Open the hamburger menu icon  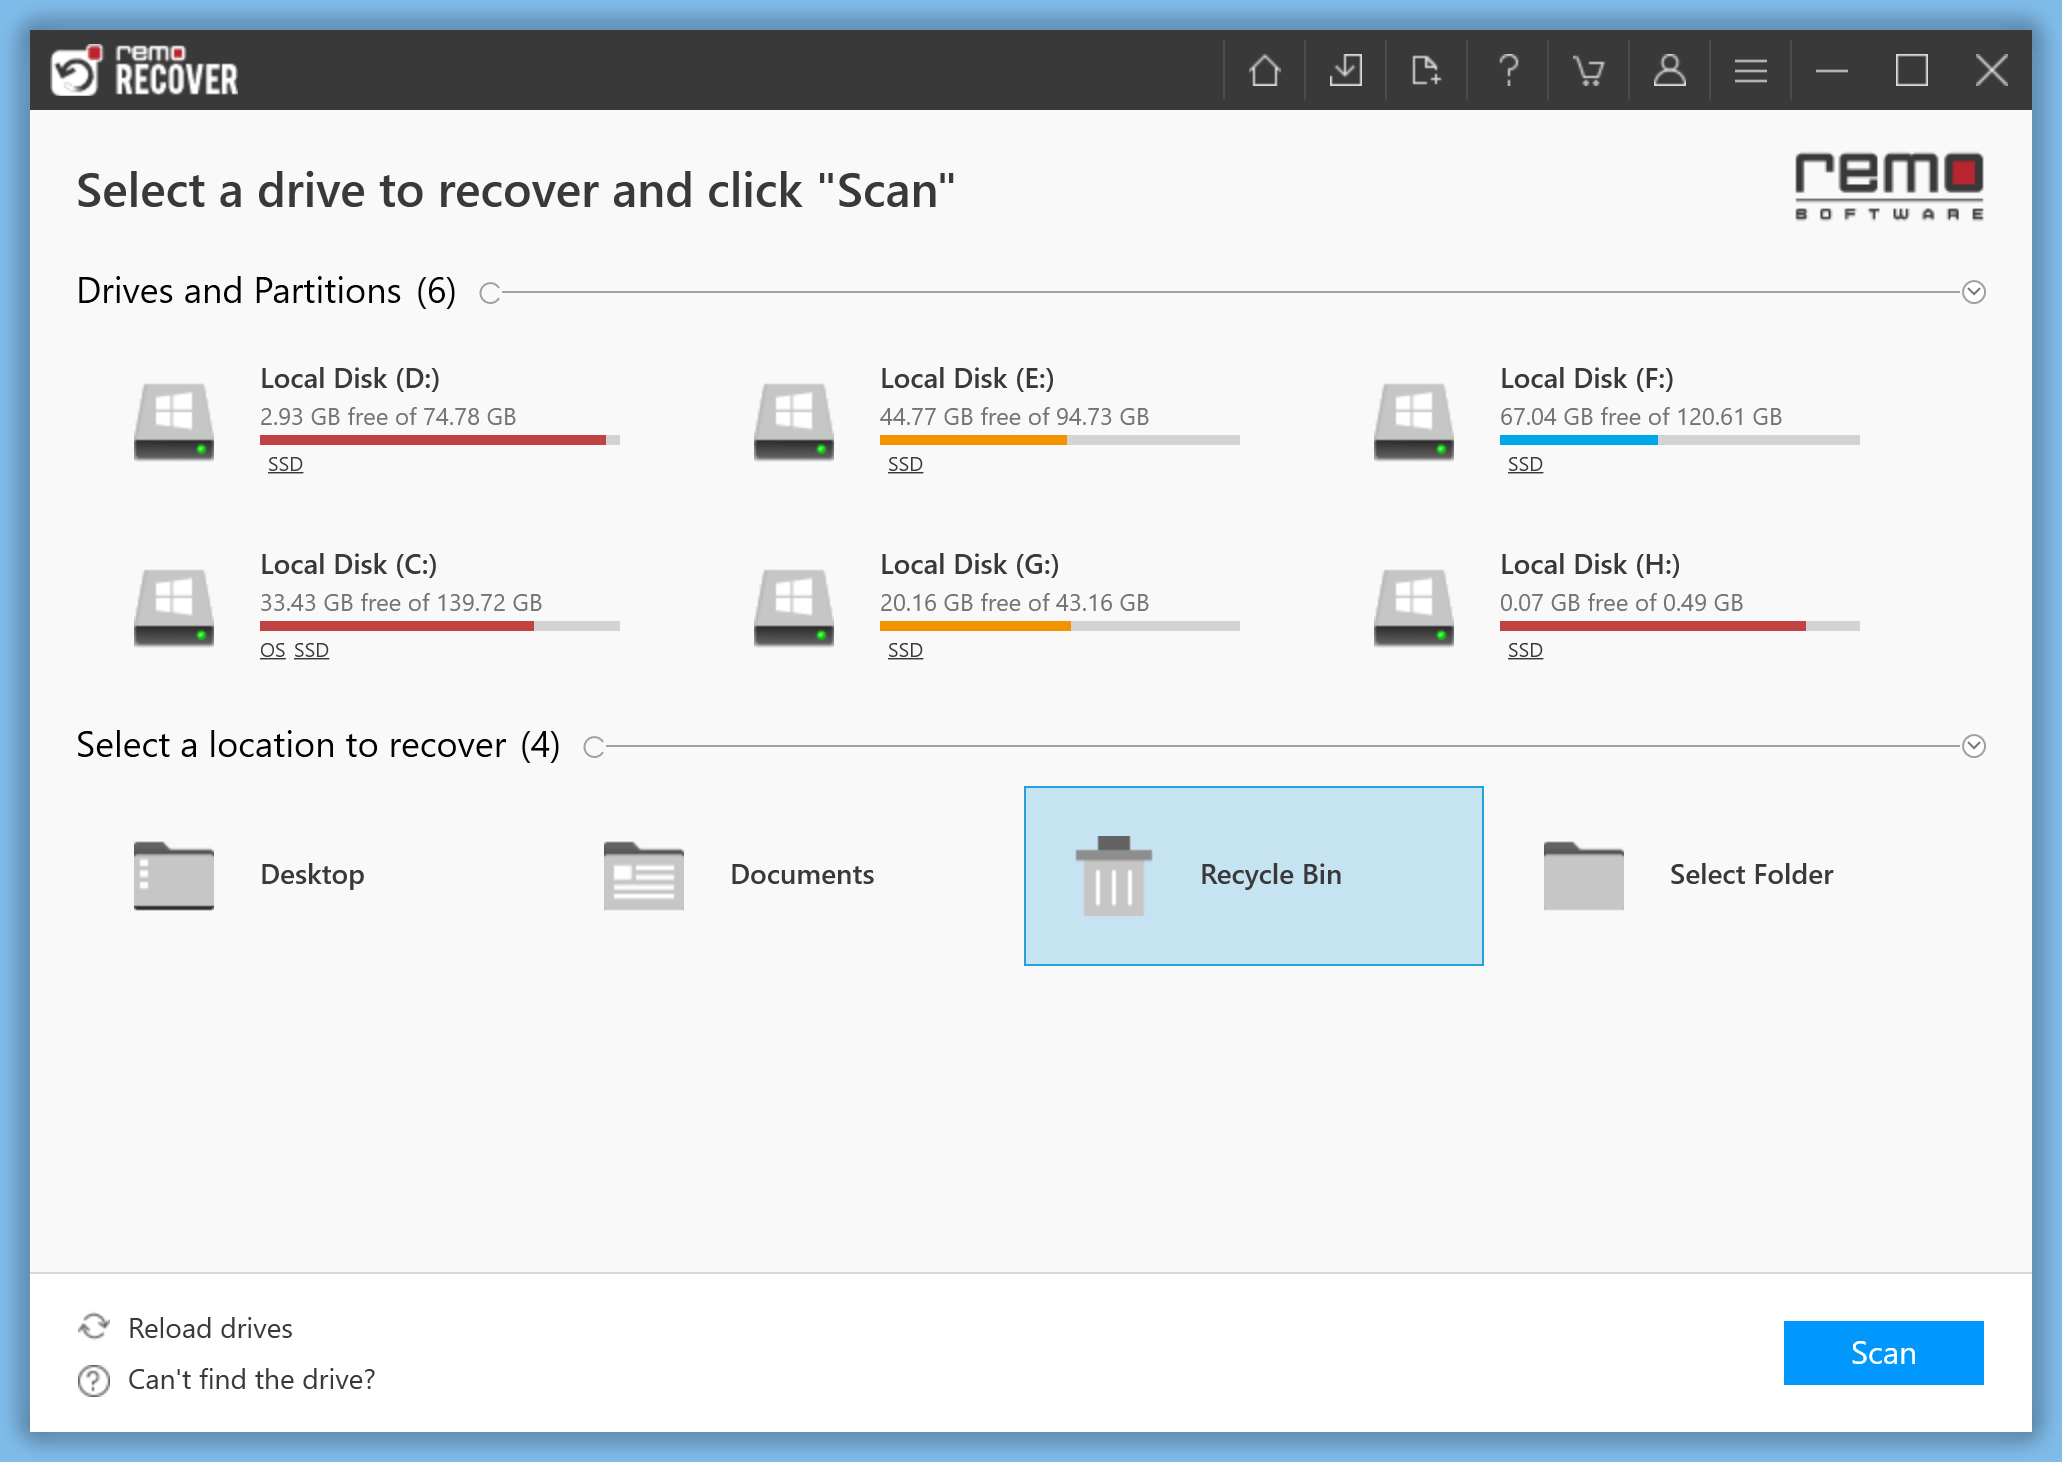1751,71
